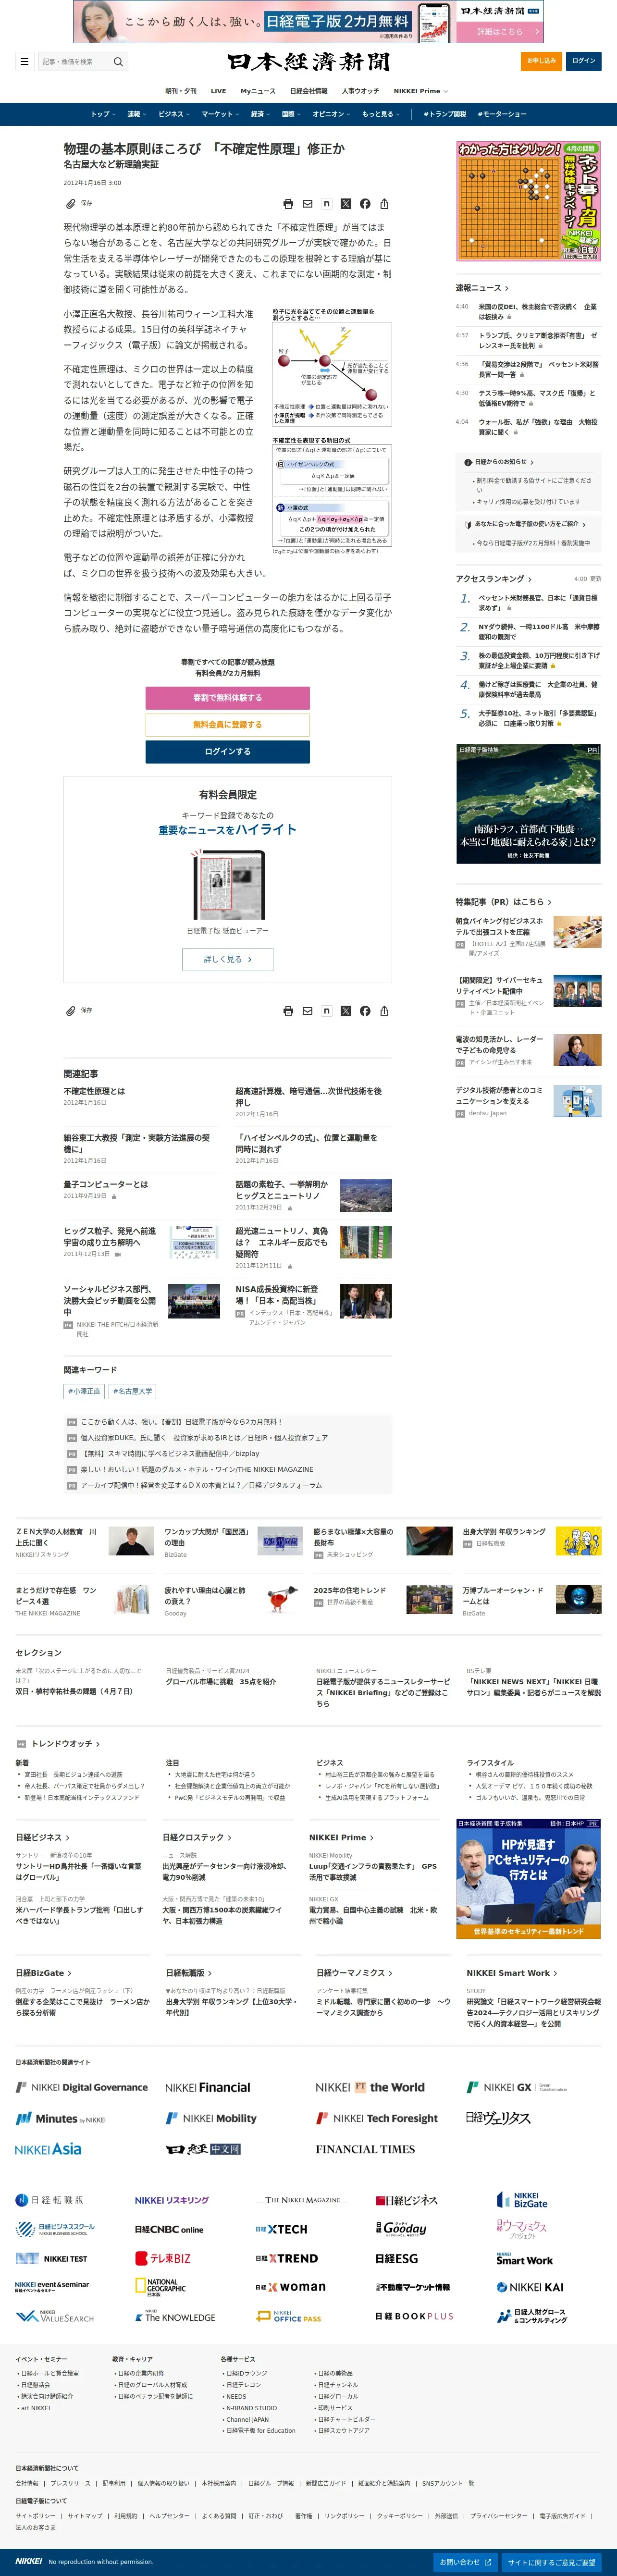Viewport: 617px width, 2576px height.
Task: Click the printer icon below the article body
Action: point(288,1011)
